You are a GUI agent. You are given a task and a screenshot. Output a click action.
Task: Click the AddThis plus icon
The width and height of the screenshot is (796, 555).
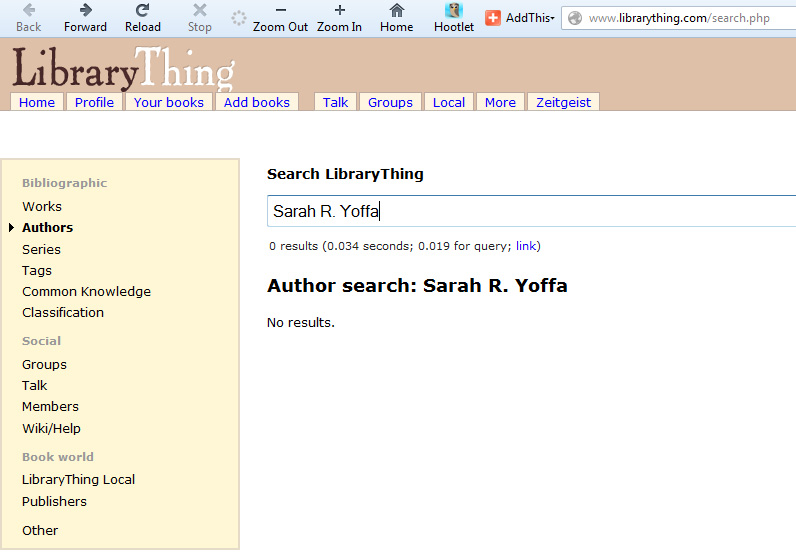click(x=492, y=18)
